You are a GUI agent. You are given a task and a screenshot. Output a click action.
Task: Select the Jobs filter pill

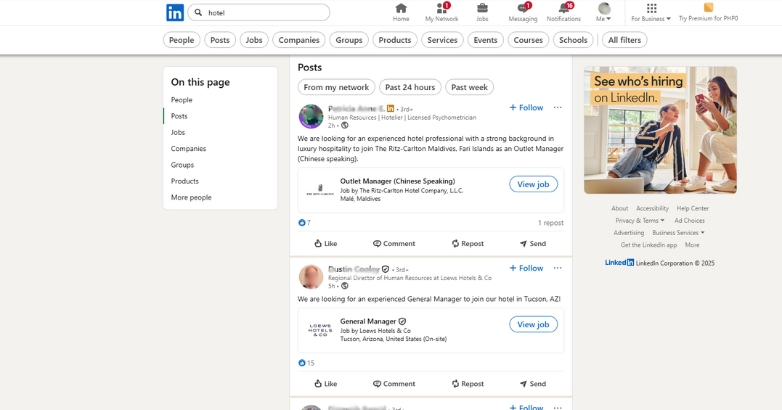[254, 40]
